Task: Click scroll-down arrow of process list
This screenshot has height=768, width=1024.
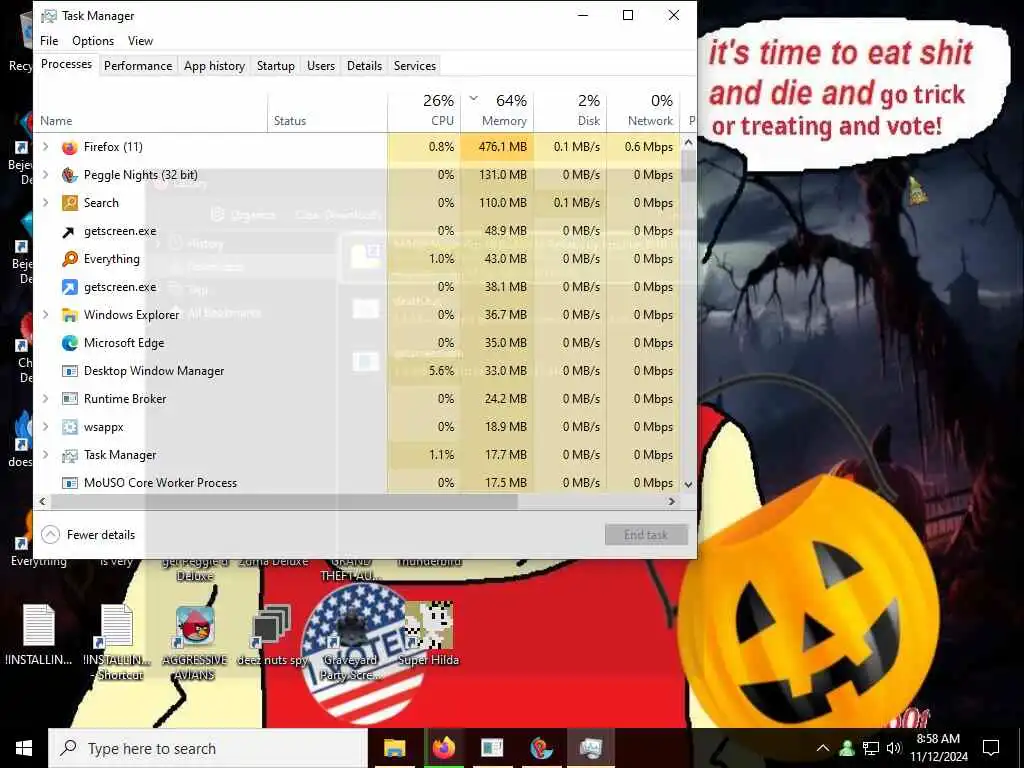Action: click(x=688, y=485)
